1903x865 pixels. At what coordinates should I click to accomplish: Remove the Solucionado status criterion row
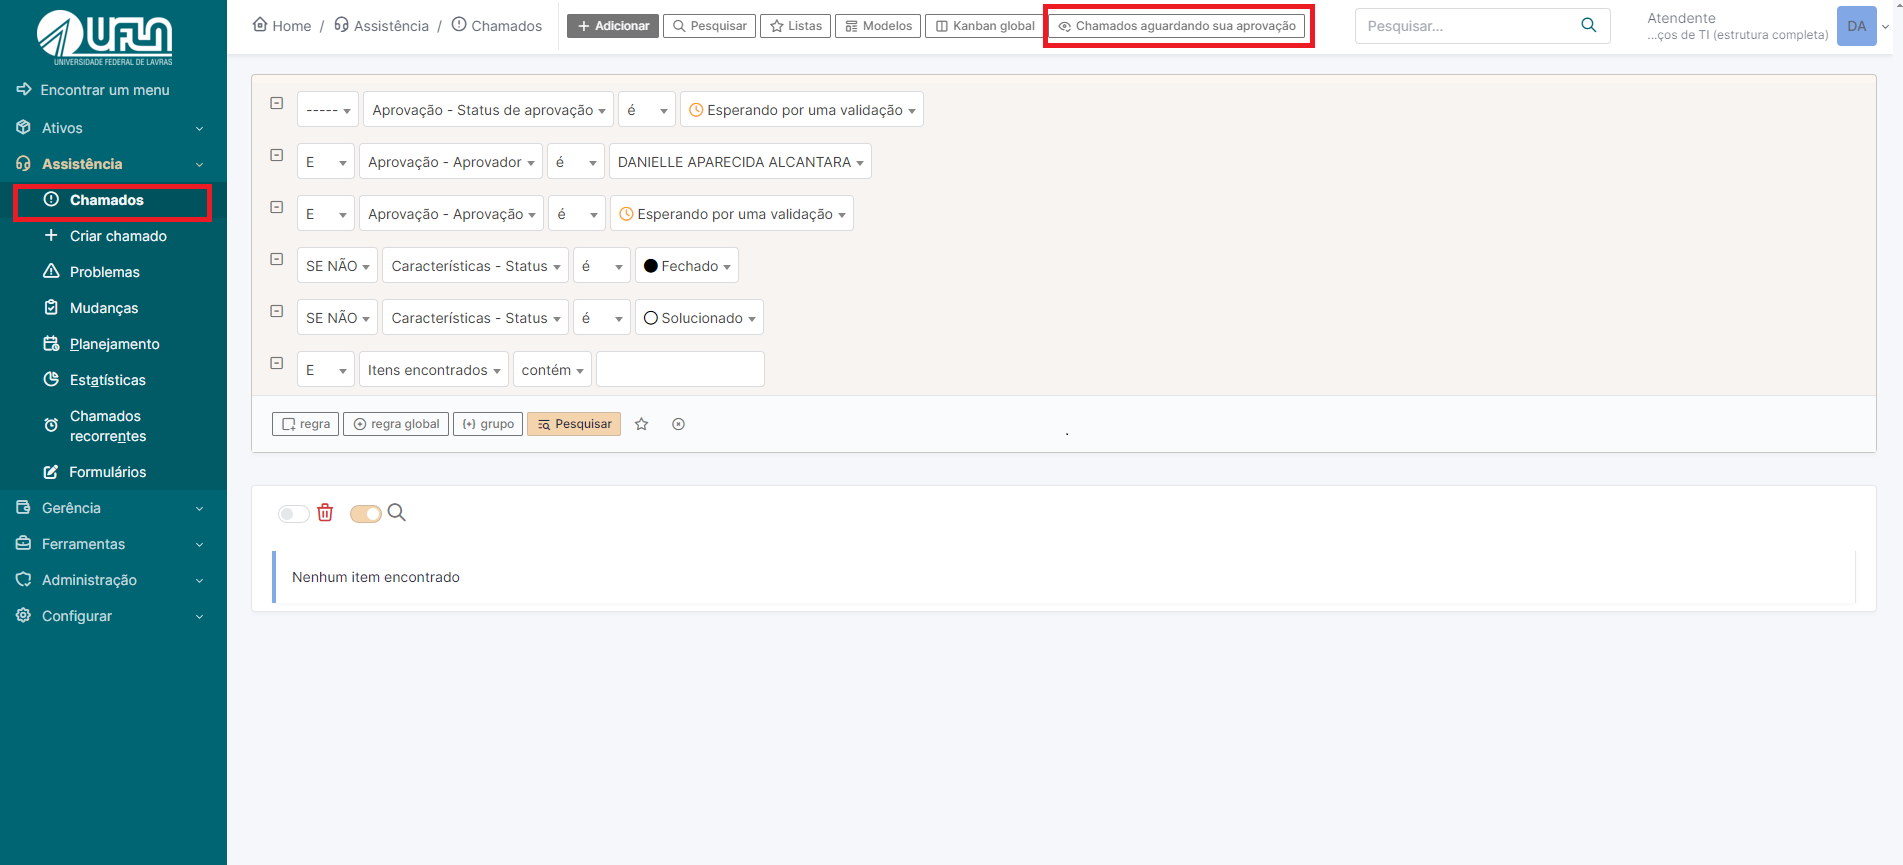coord(277,311)
